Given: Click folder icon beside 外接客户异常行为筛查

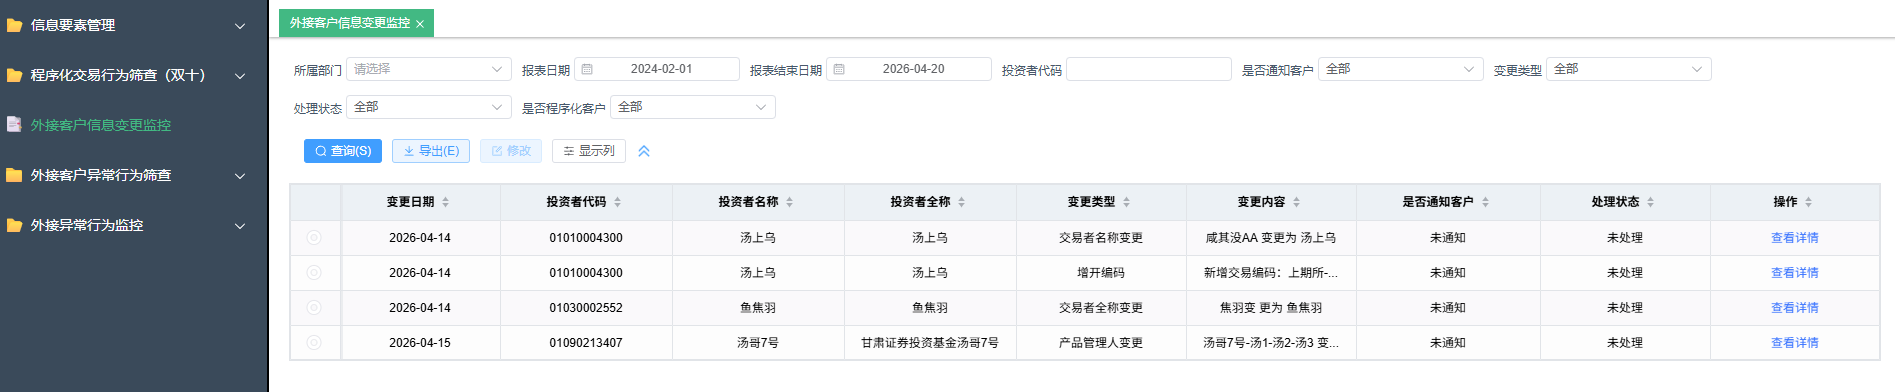Looking at the screenshot, I should click(14, 176).
